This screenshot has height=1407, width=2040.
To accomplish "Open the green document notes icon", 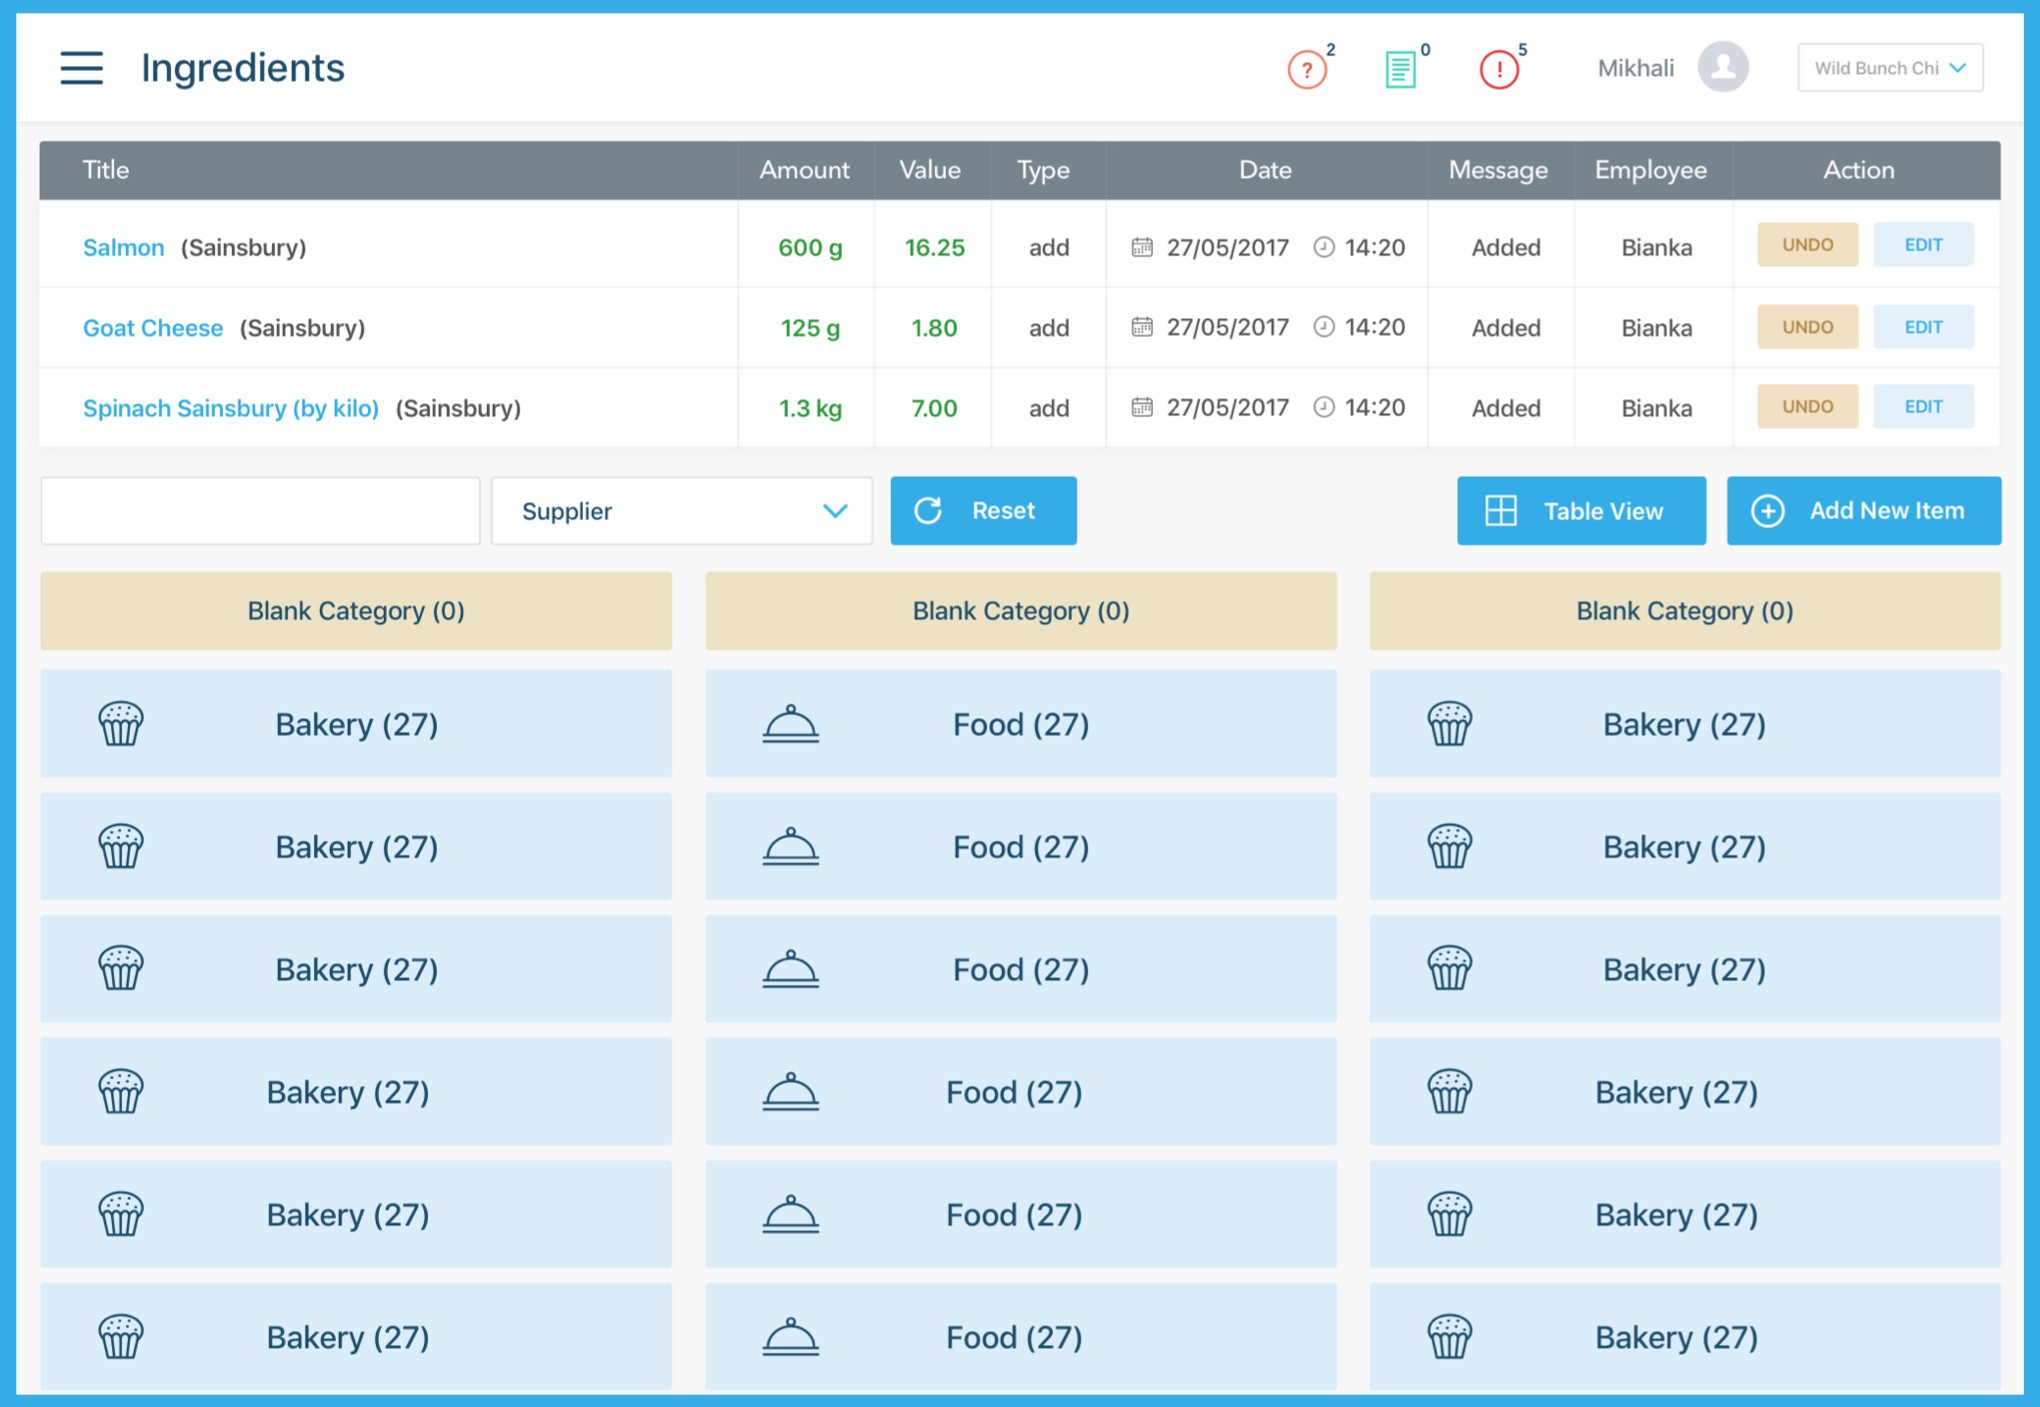I will 1400,70.
